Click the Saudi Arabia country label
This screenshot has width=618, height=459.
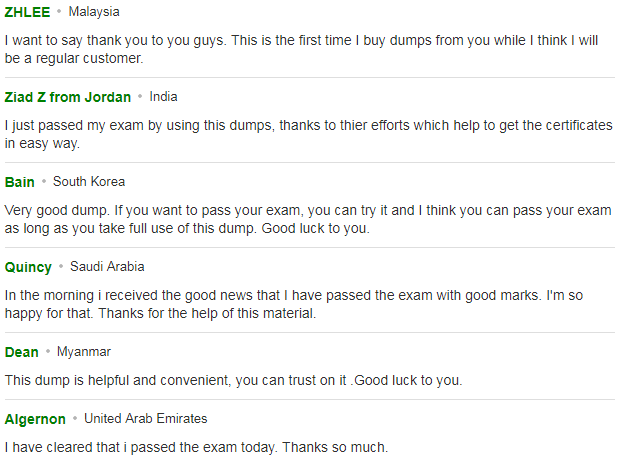tap(107, 267)
